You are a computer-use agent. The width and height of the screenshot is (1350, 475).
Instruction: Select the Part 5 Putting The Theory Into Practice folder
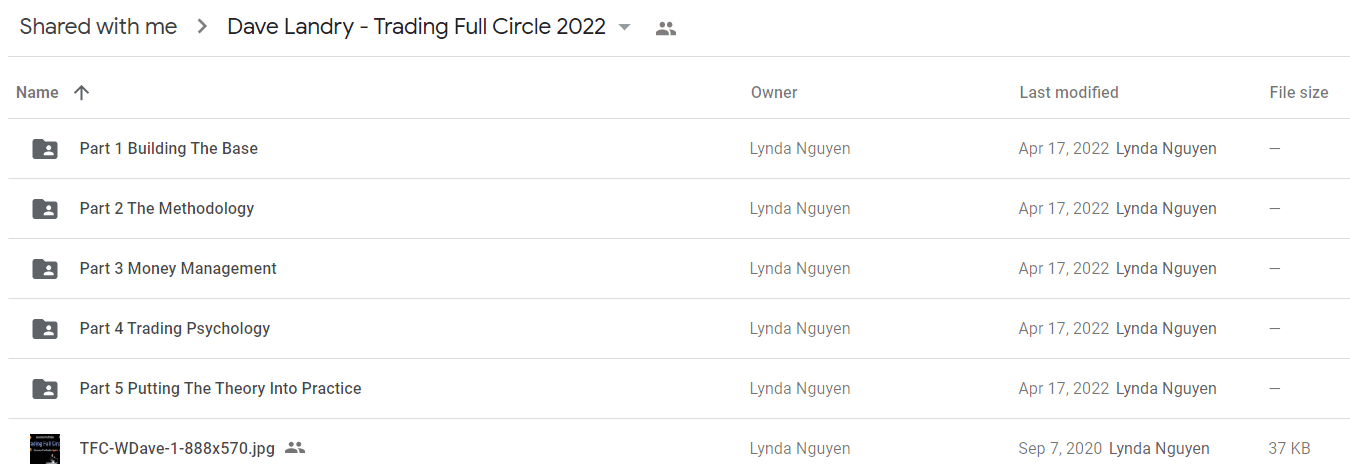220,388
